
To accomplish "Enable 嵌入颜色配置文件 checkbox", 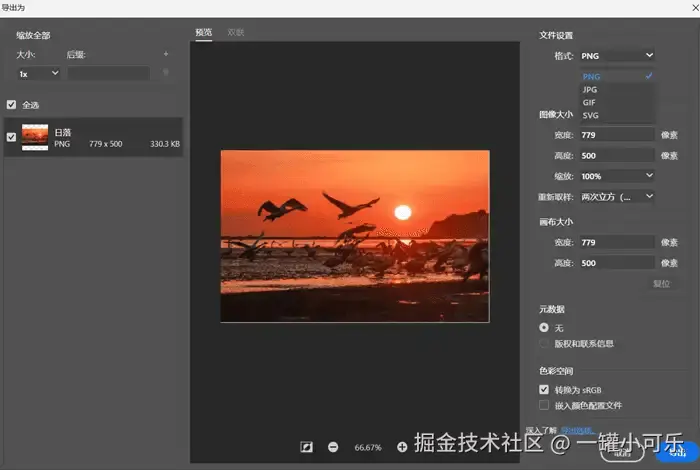I will click(x=544, y=405).
